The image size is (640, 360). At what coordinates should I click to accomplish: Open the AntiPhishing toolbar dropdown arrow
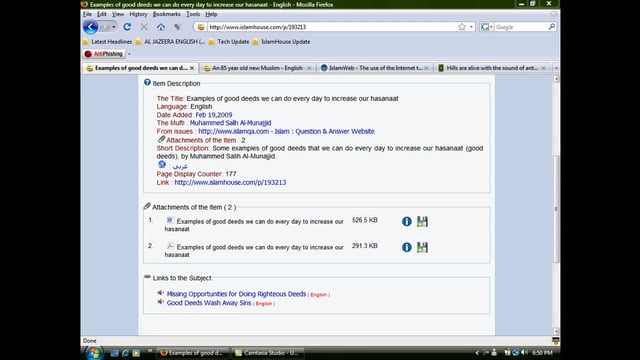pyautogui.click(x=129, y=54)
